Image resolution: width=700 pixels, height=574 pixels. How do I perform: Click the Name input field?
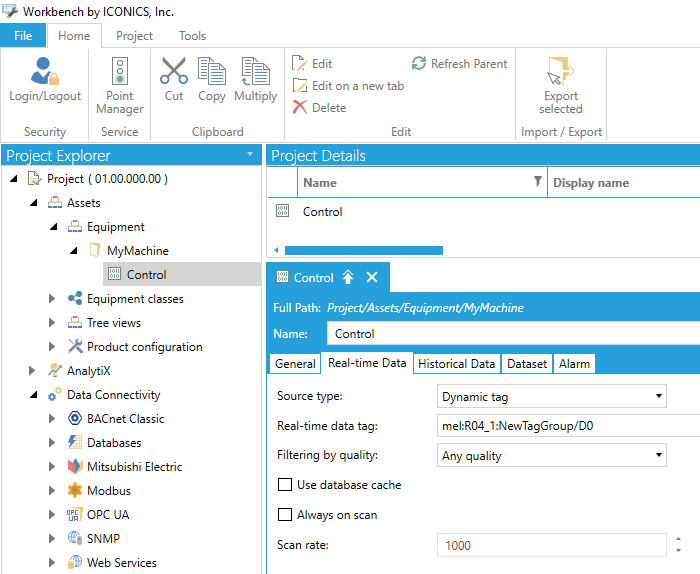(x=513, y=333)
